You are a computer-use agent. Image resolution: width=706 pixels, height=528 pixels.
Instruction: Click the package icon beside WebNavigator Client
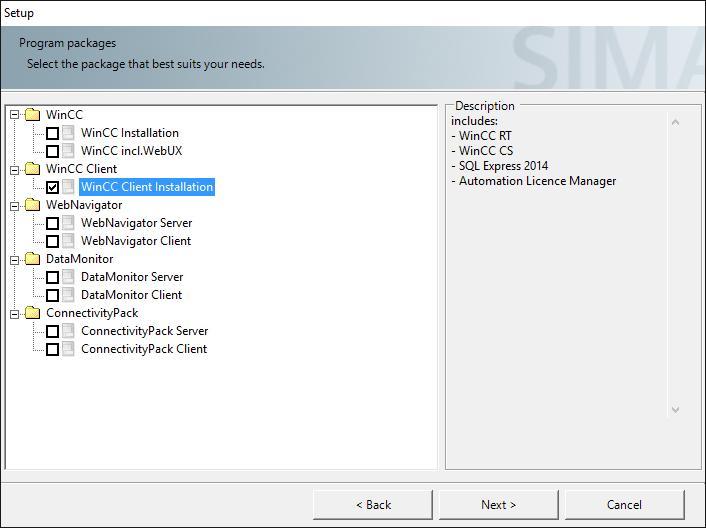pyautogui.click(x=68, y=241)
